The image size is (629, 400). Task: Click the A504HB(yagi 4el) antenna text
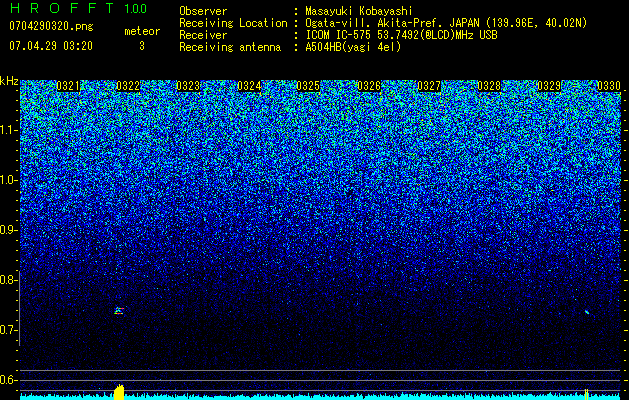coord(353,47)
